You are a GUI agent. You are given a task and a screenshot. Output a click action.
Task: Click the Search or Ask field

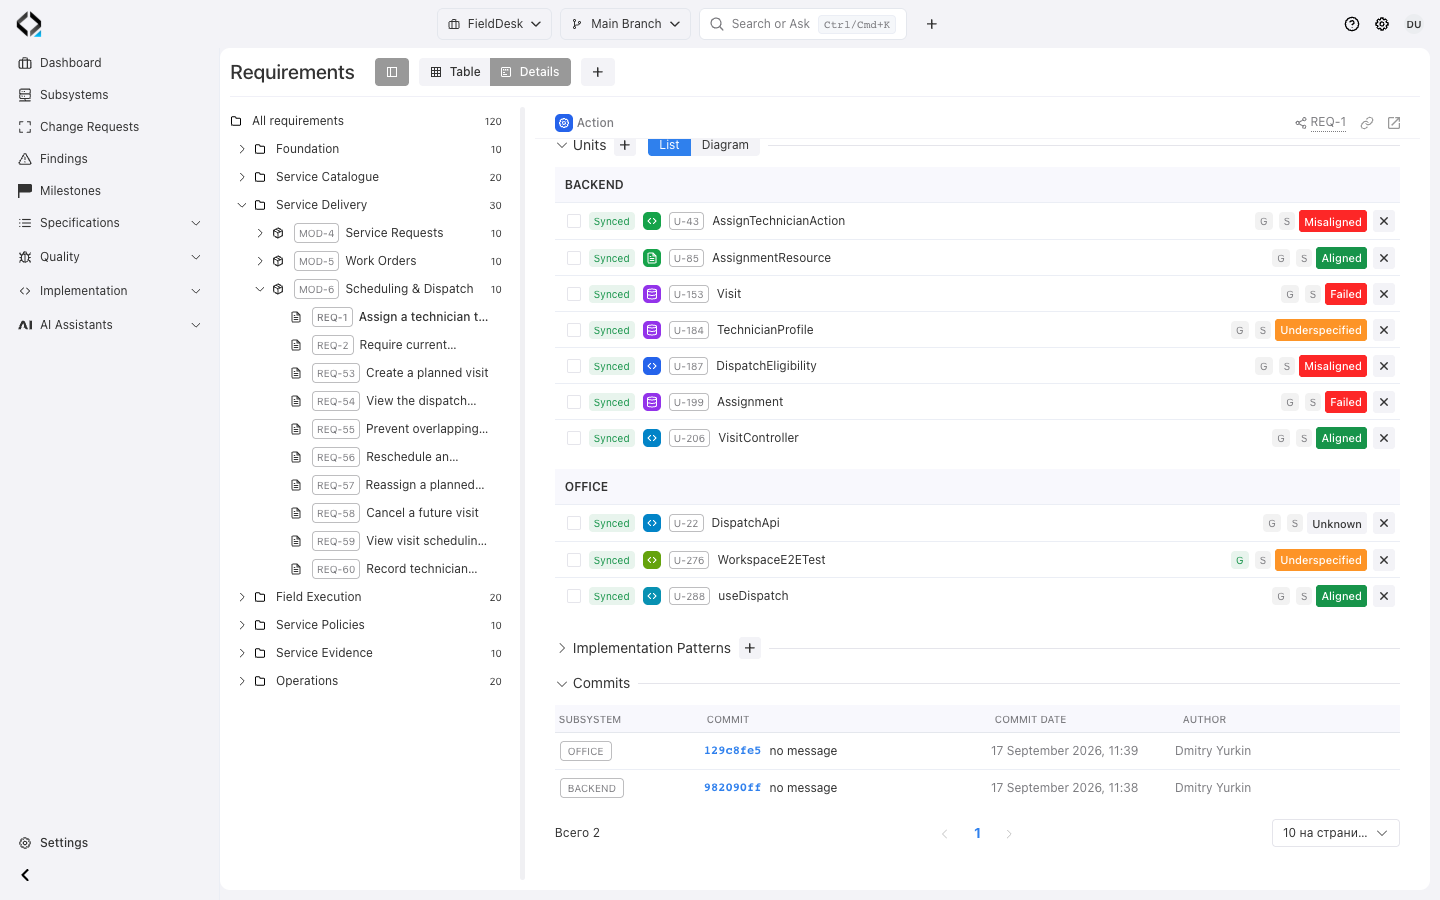[x=803, y=24]
